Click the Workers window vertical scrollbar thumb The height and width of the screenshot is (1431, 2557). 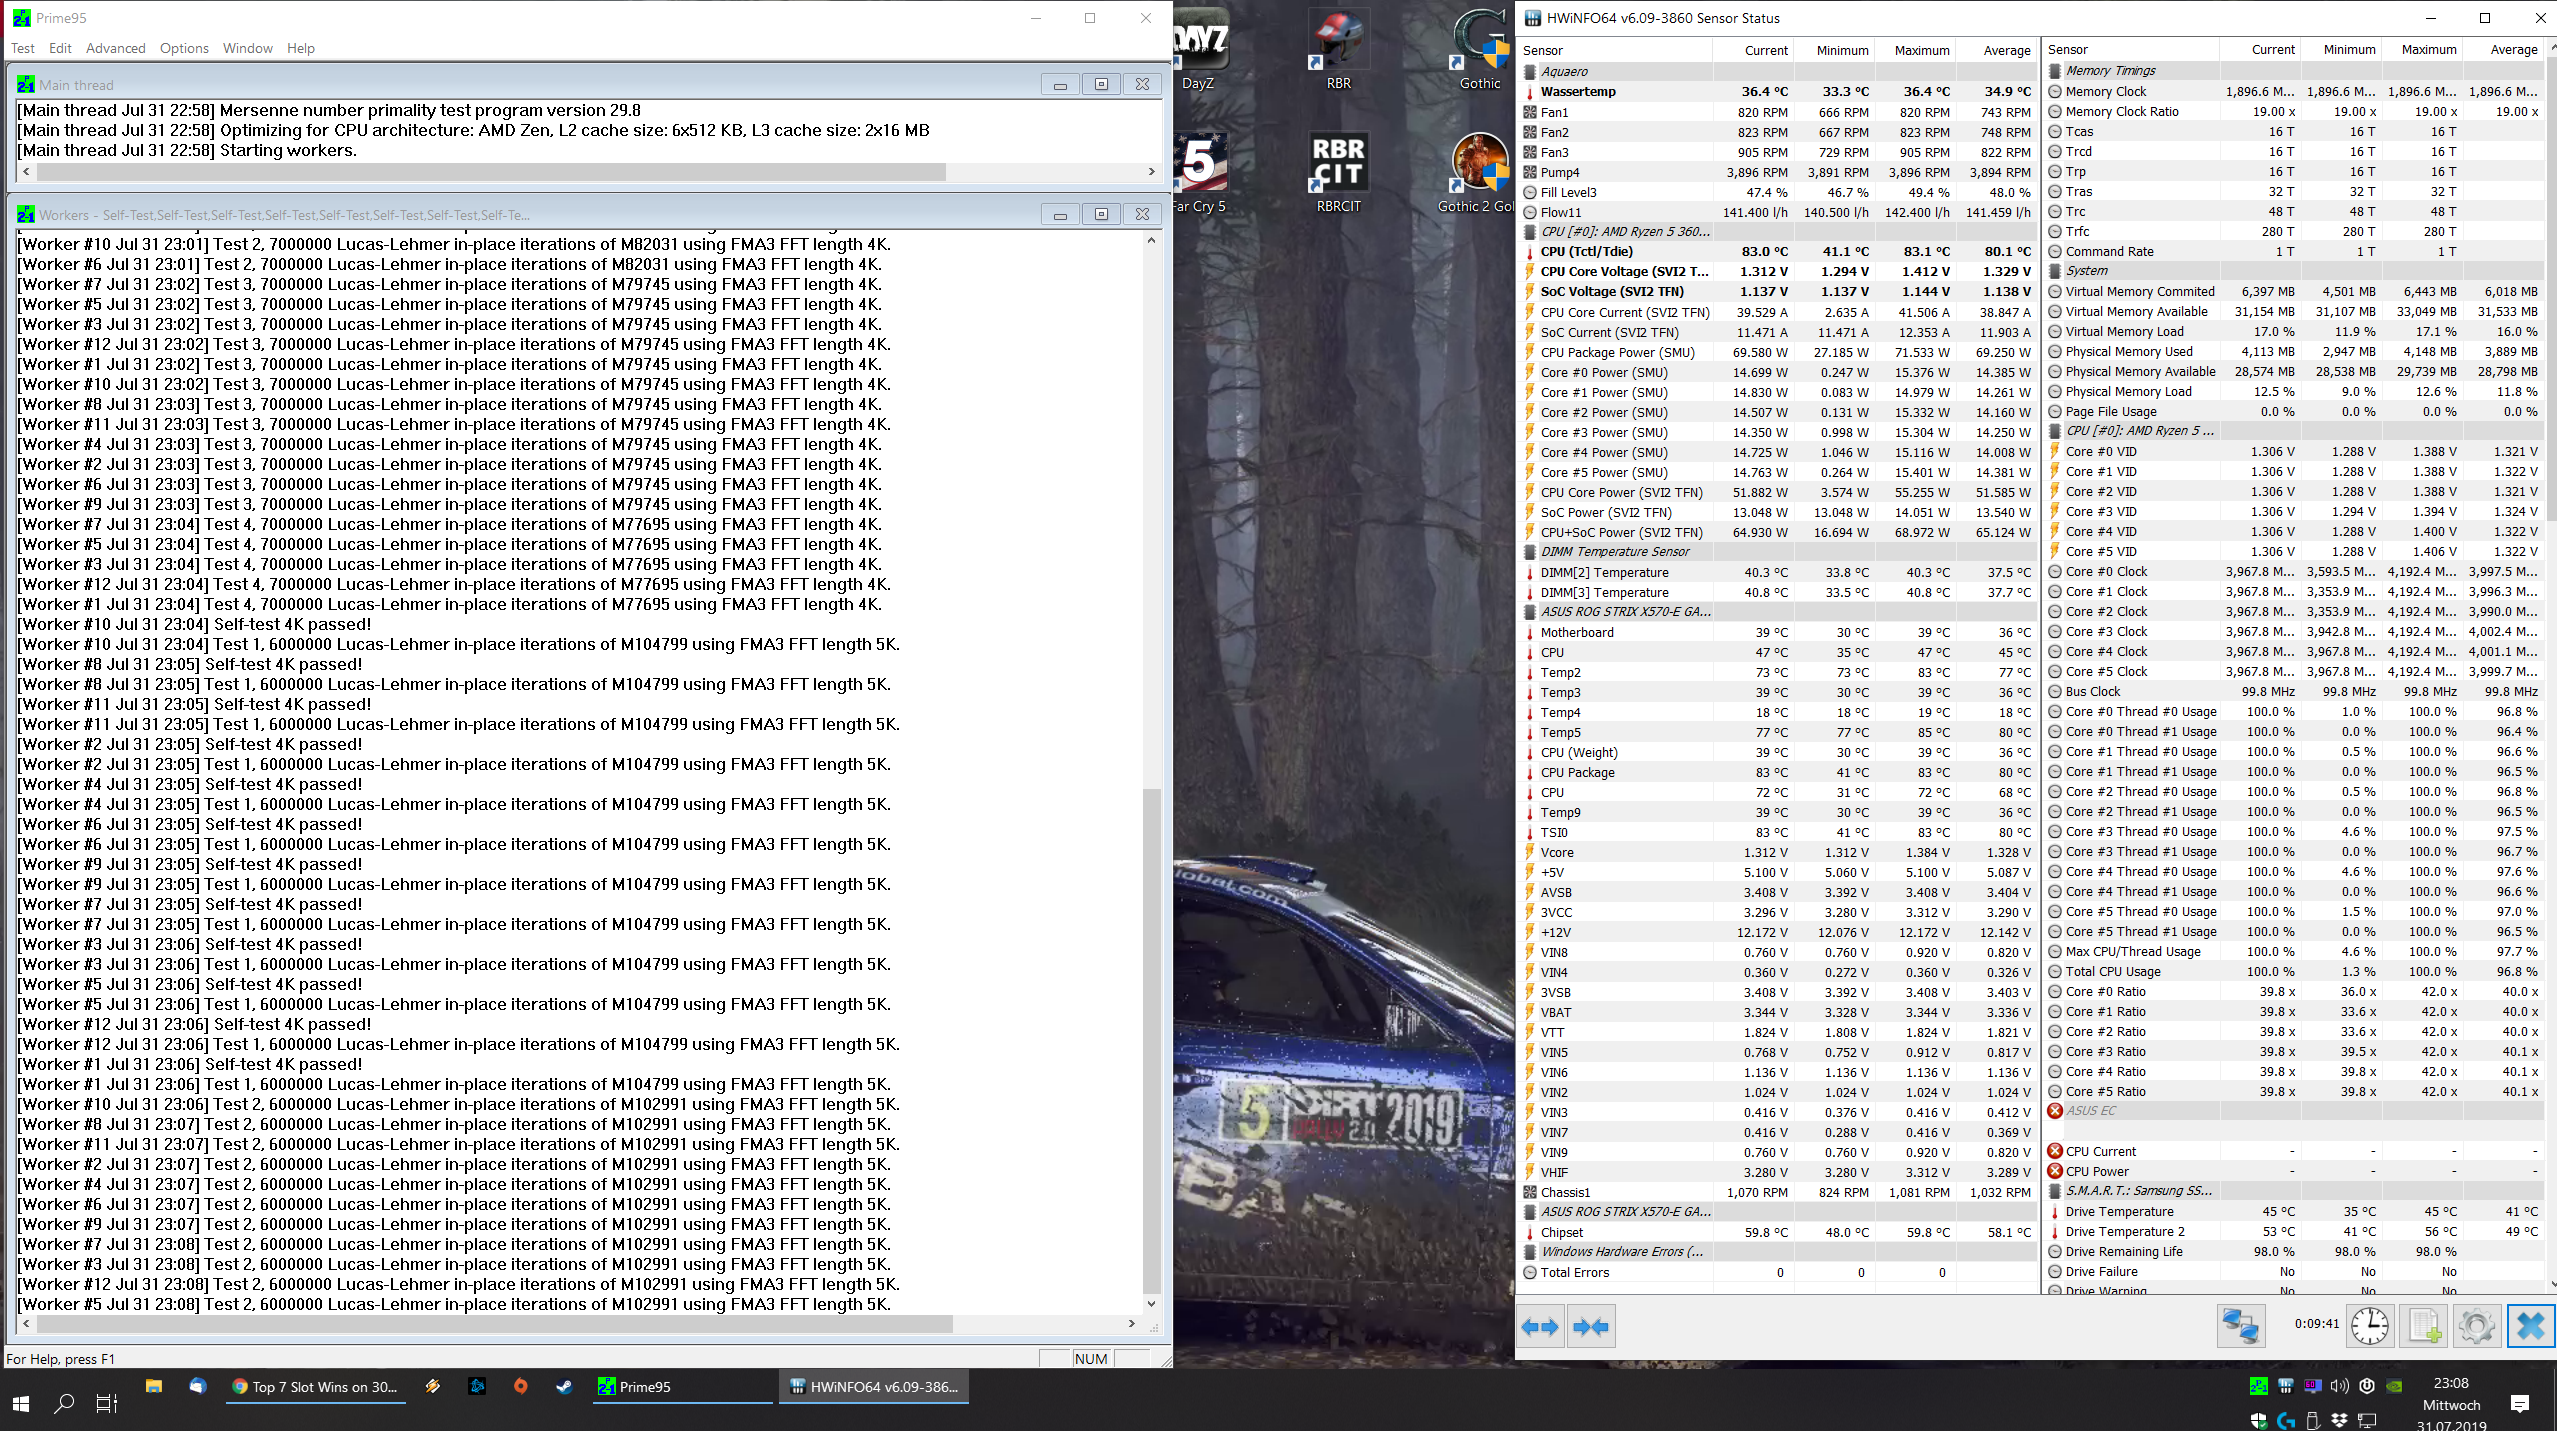[1151, 1040]
